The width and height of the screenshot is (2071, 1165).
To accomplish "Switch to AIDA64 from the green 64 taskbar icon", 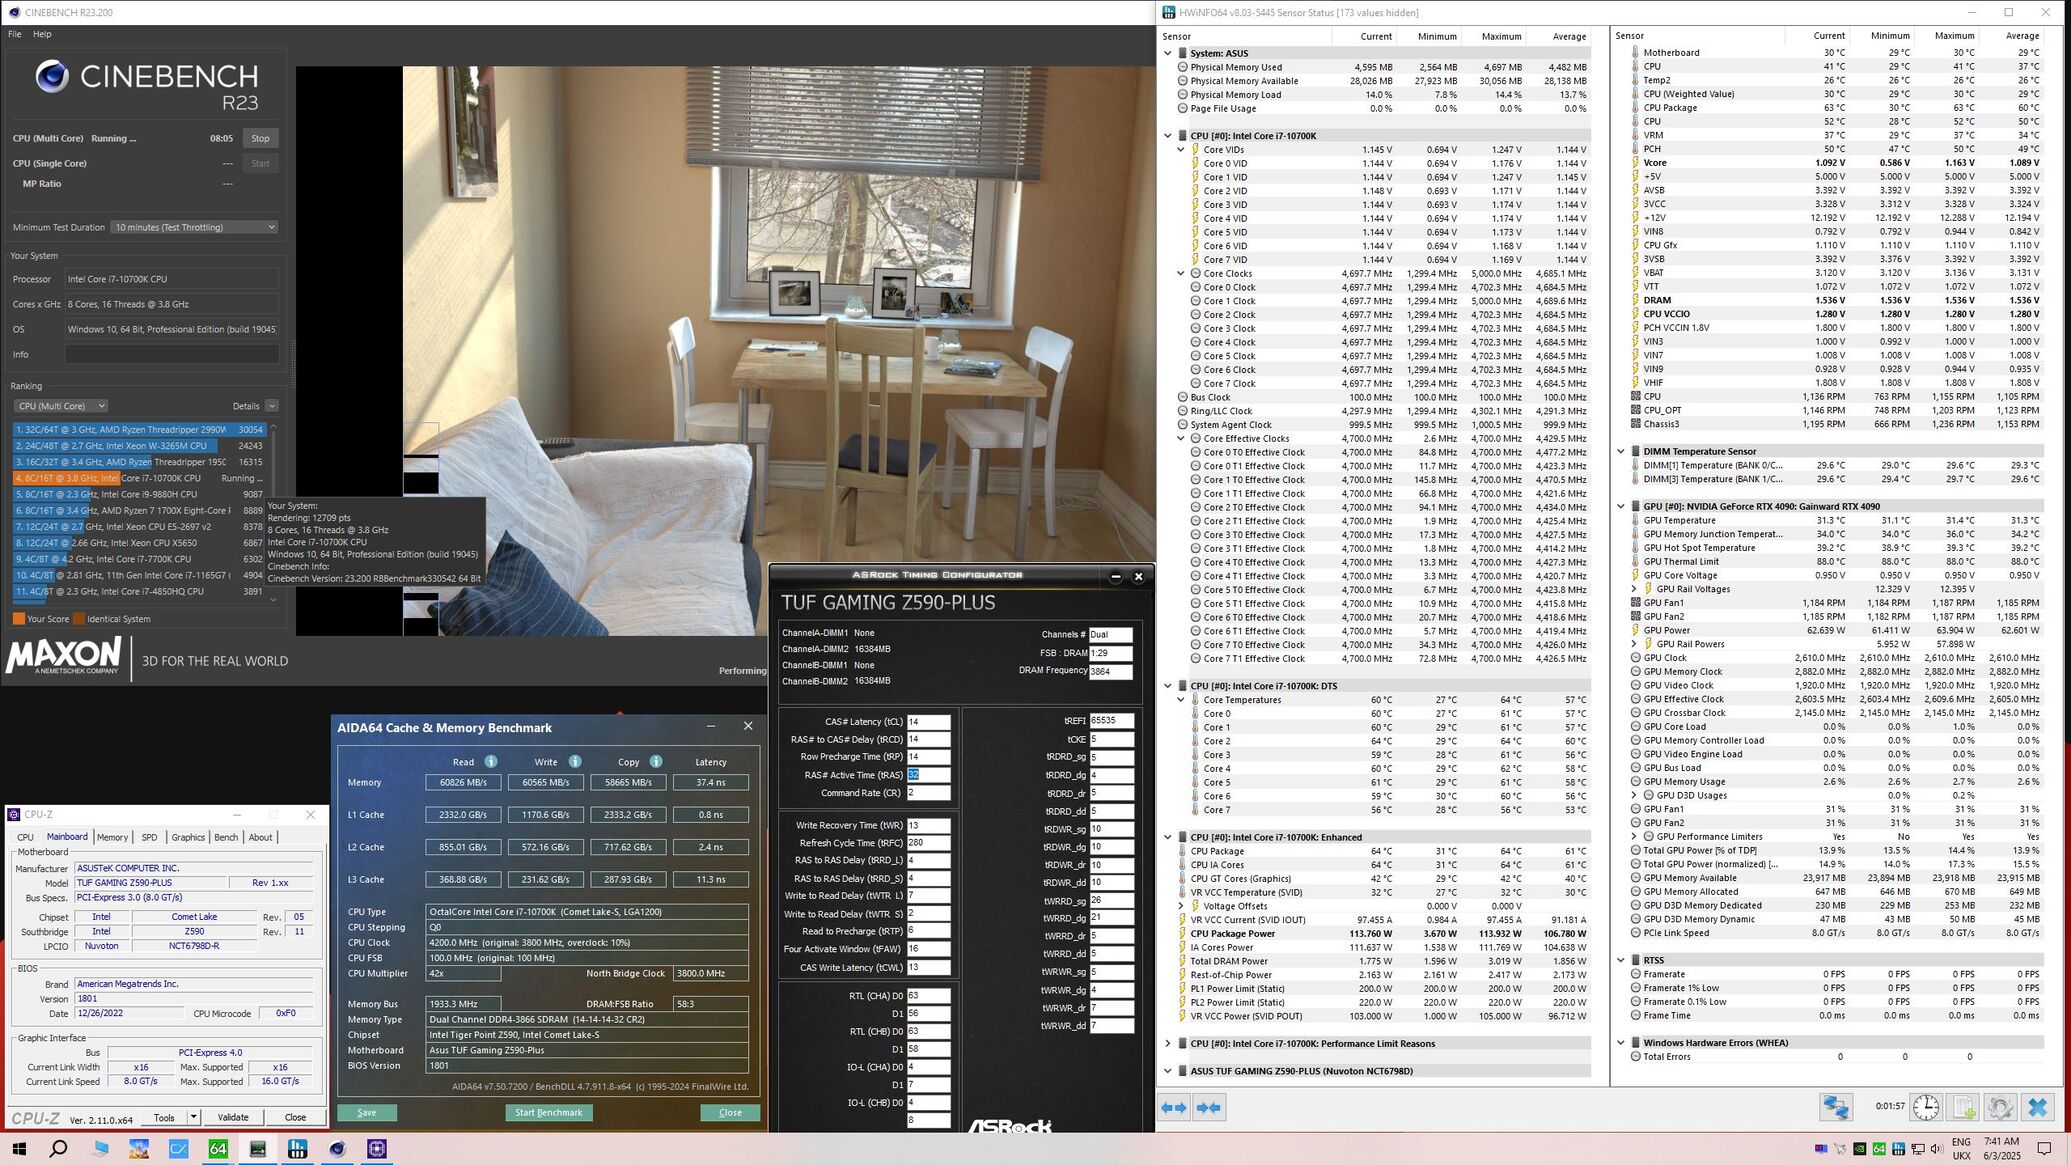I will [218, 1149].
